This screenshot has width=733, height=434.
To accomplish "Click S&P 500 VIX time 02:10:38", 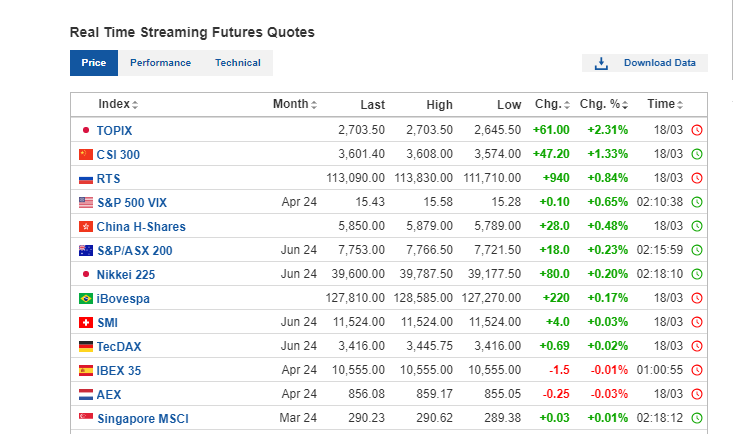I will click(660, 202).
